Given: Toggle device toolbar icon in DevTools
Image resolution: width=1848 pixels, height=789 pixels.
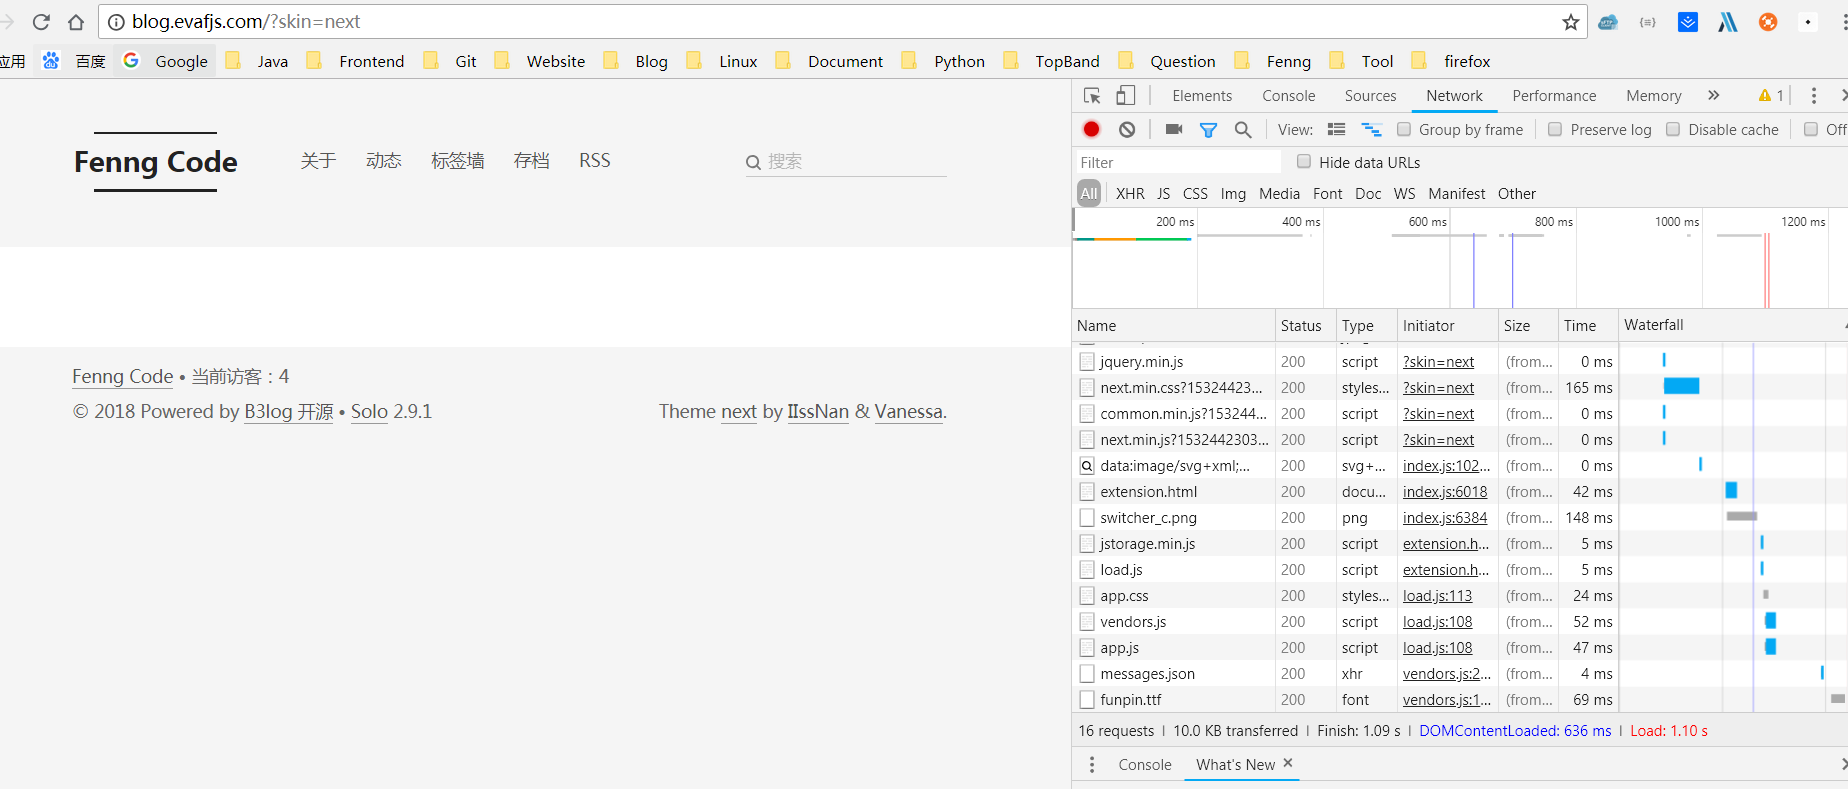Looking at the screenshot, I should coord(1126,96).
